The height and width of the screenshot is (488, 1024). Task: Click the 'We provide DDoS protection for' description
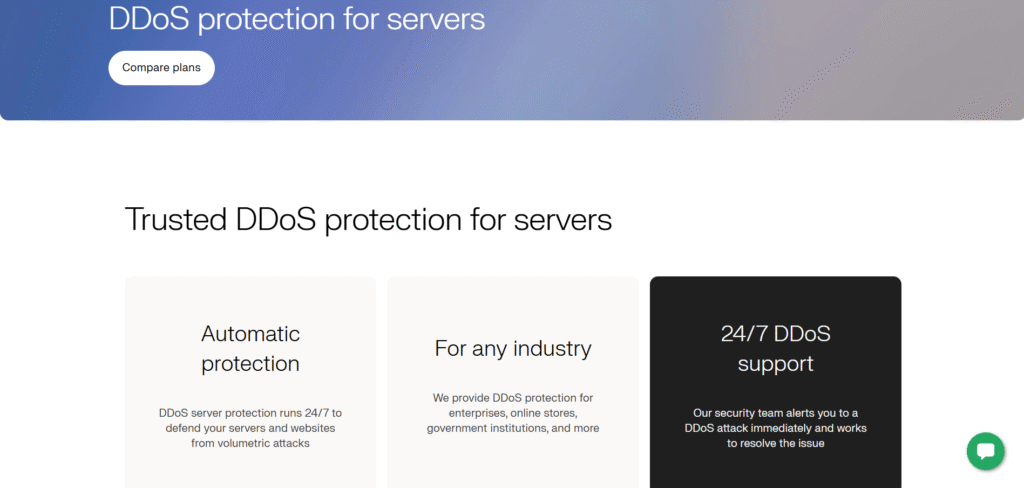coord(512,398)
